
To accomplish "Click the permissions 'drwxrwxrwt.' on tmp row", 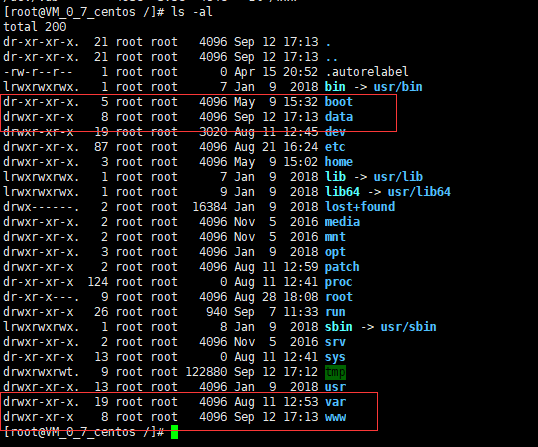I will tap(41, 372).
